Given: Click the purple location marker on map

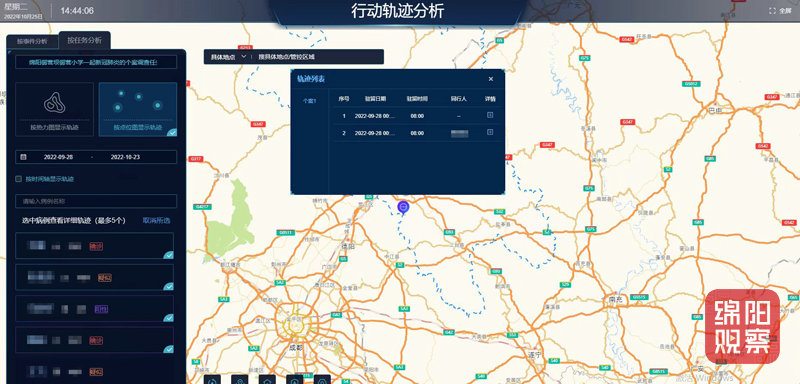Looking at the screenshot, I should [403, 208].
